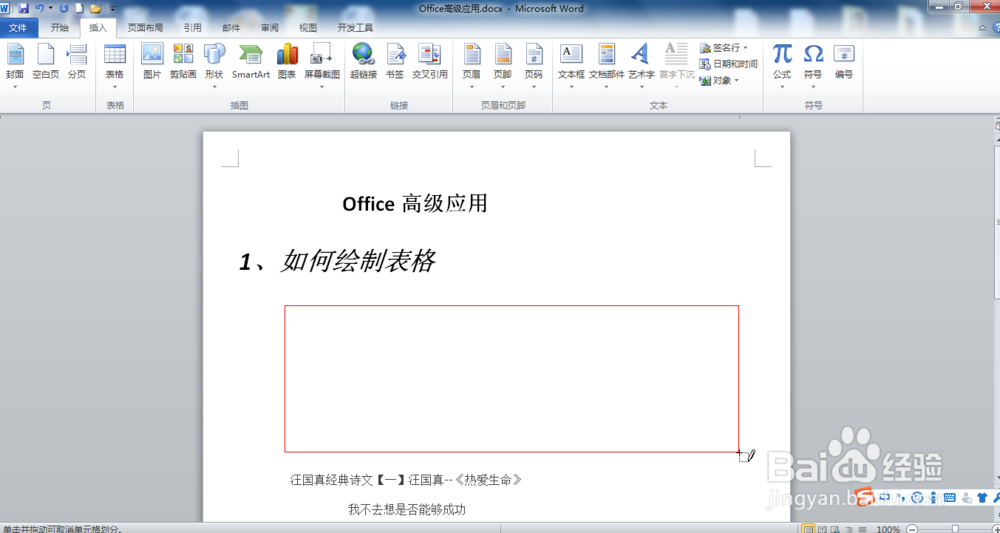The width and height of the screenshot is (1000, 533).
Task: Open the 对象 object dropdown
Action: pyautogui.click(x=719, y=80)
